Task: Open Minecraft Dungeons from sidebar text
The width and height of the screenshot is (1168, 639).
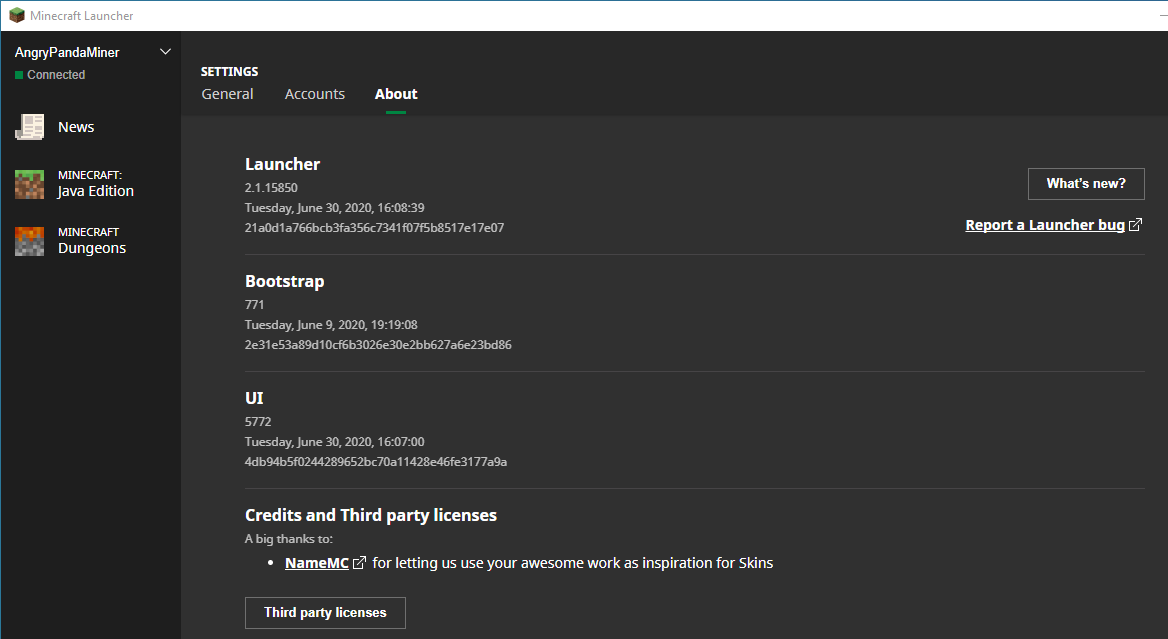Action: pyautogui.click(x=92, y=241)
